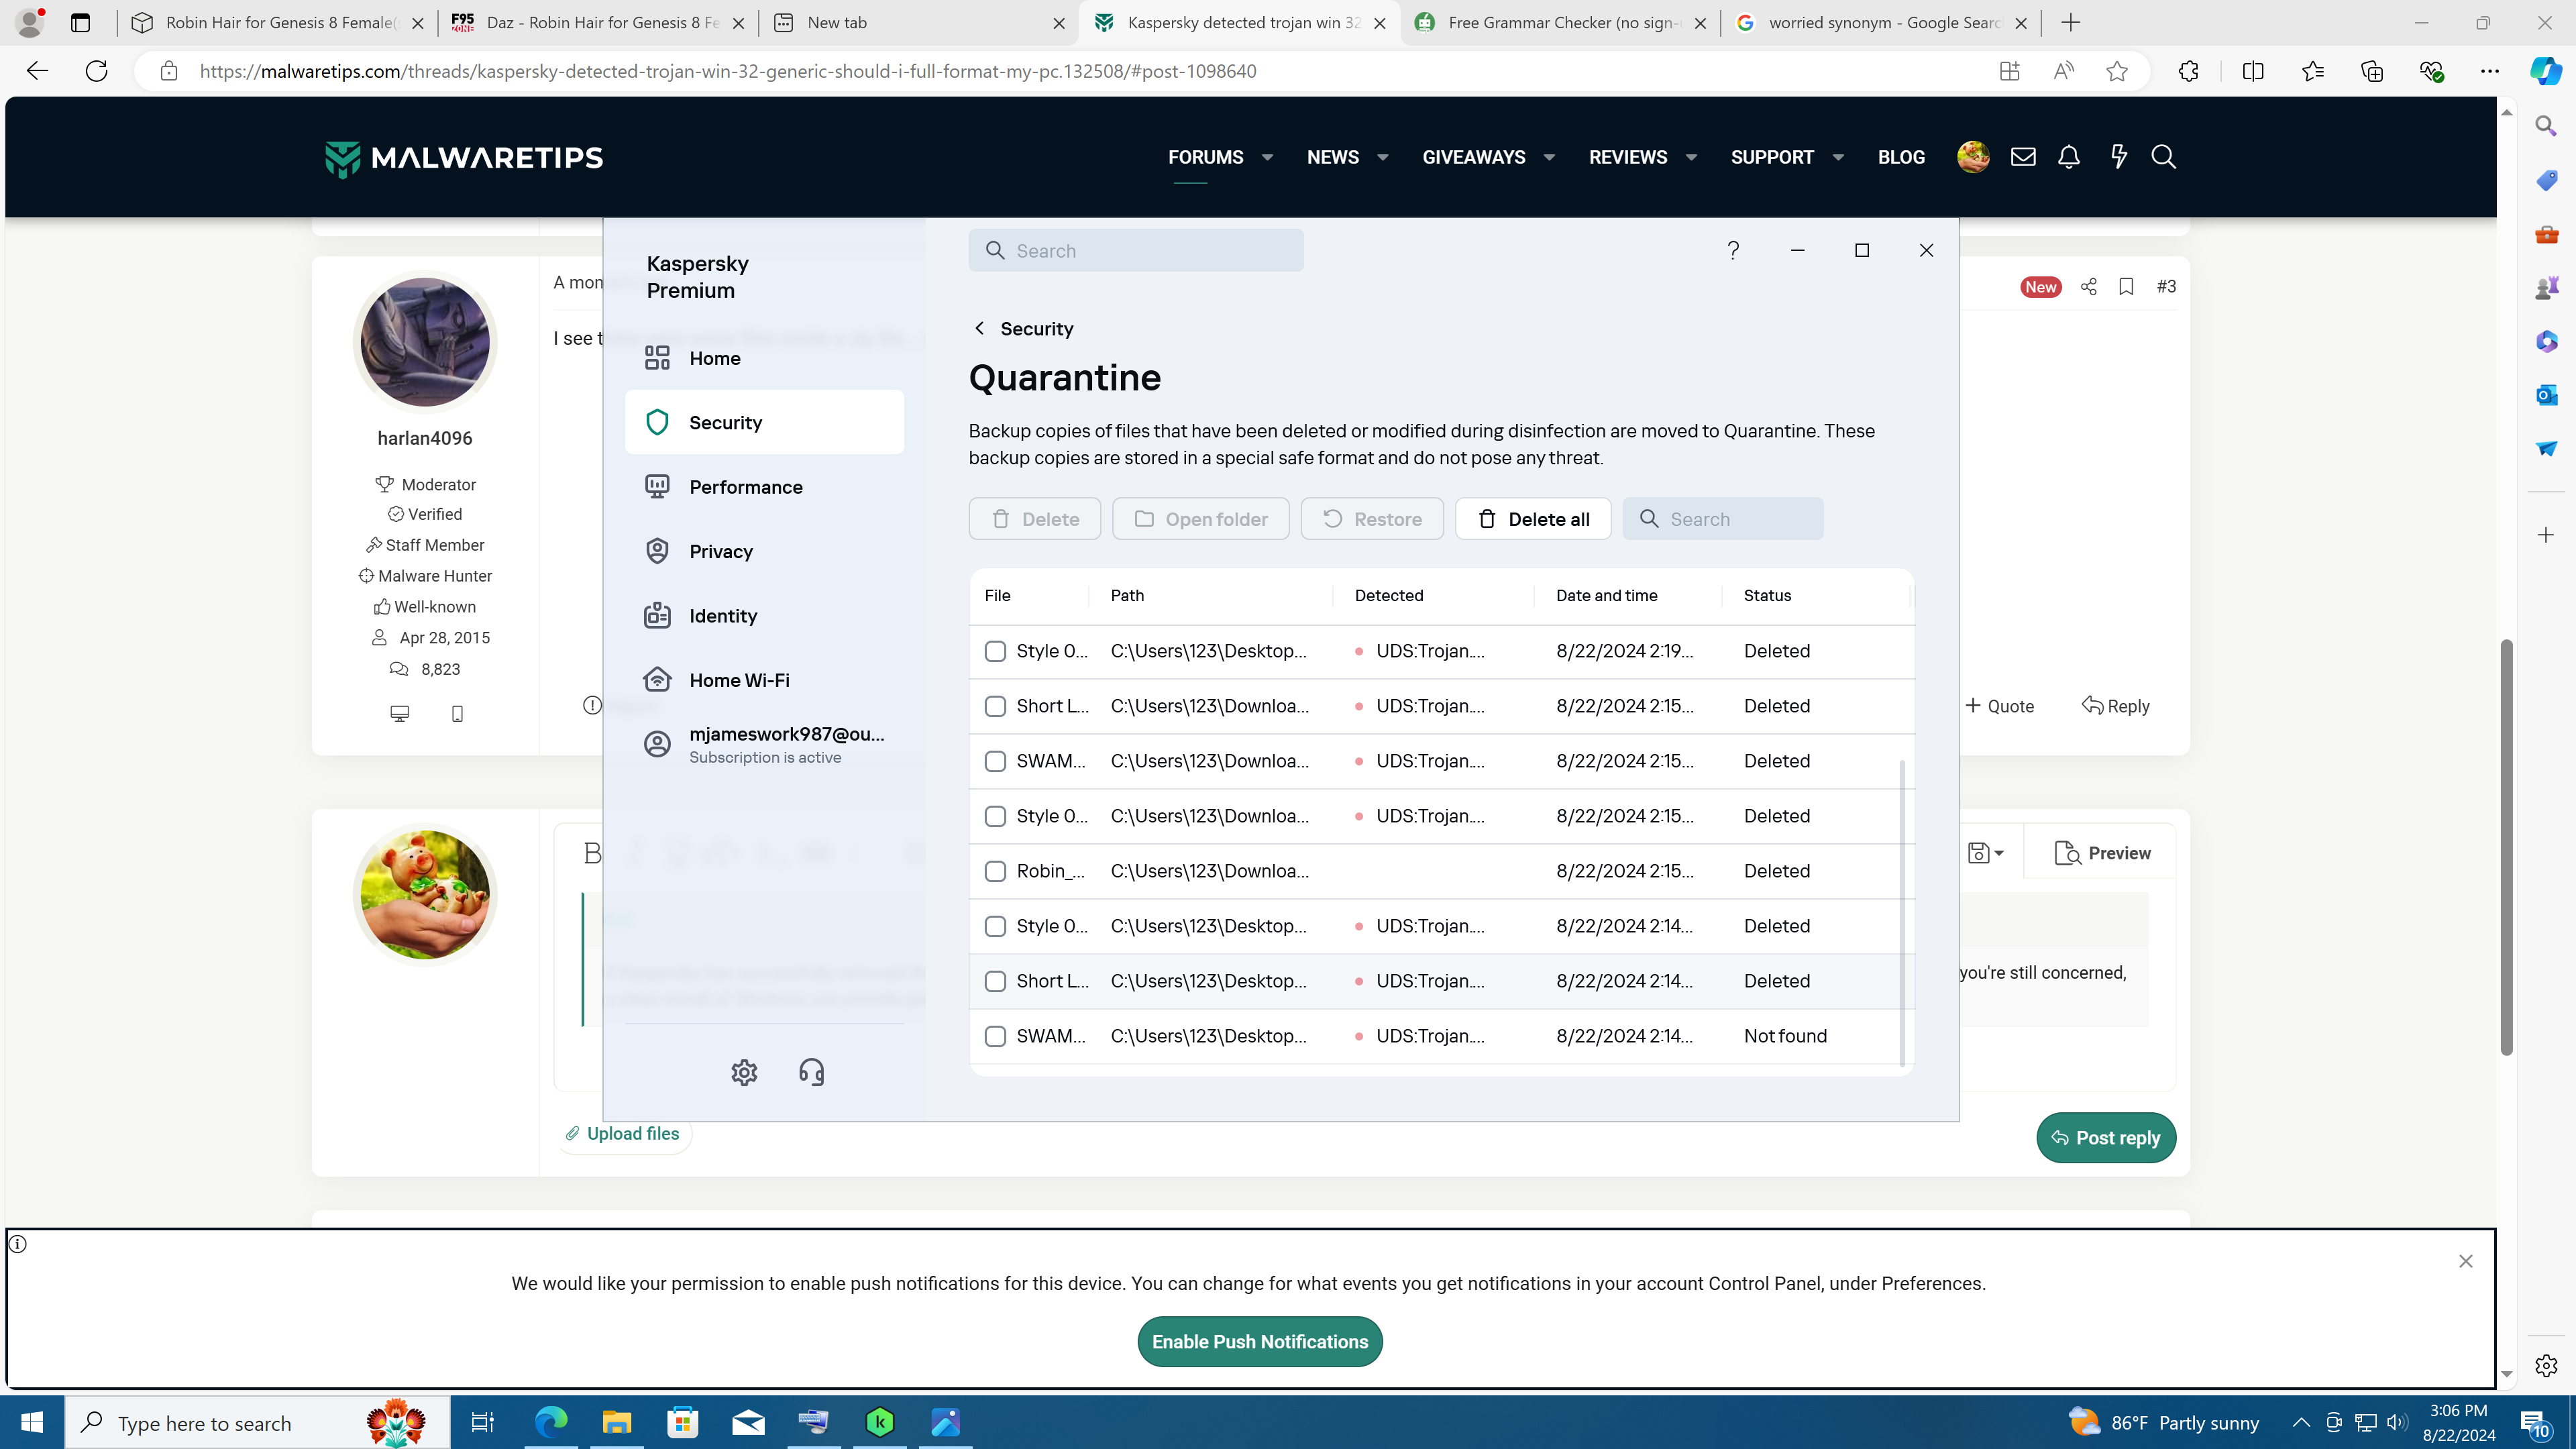Click Enable Push Notifications button
Image resolution: width=2576 pixels, height=1449 pixels.
(x=1259, y=1342)
